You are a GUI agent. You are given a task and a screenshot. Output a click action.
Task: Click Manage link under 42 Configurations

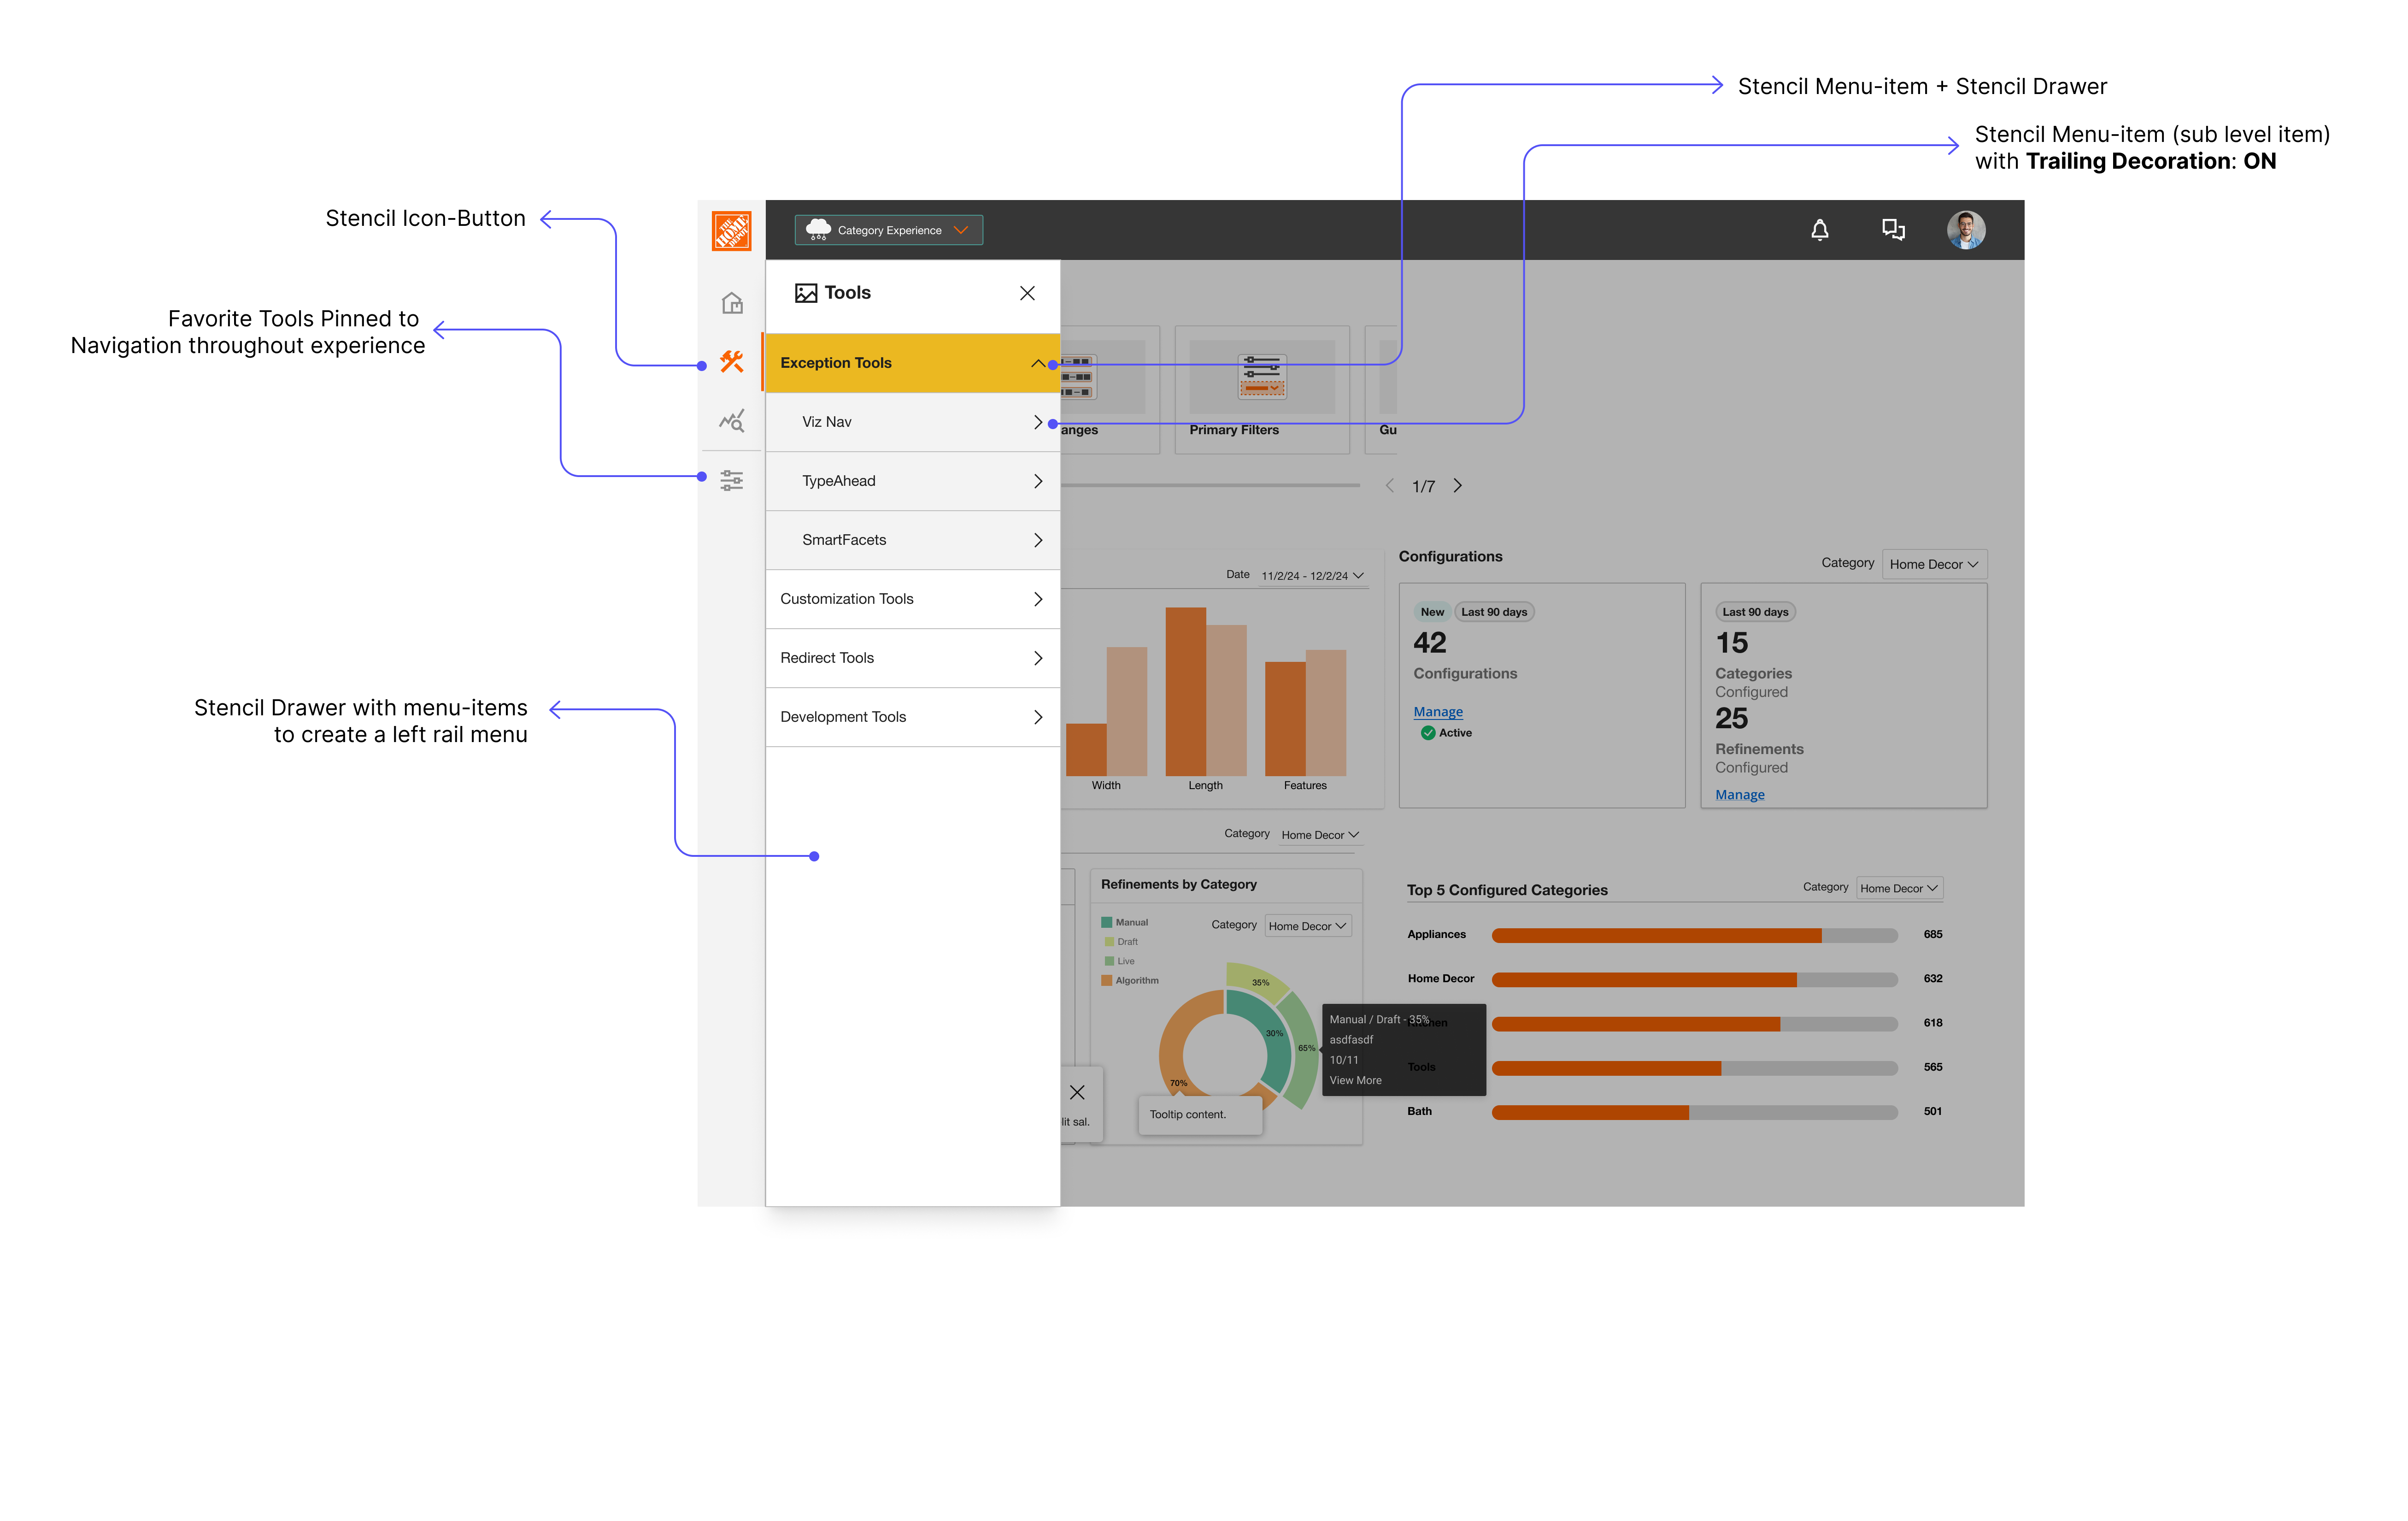pos(1437,712)
